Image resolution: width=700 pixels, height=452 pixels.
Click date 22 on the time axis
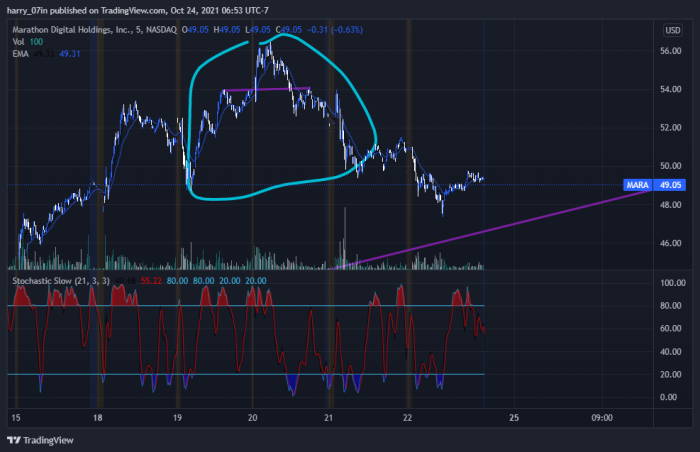pyautogui.click(x=407, y=418)
